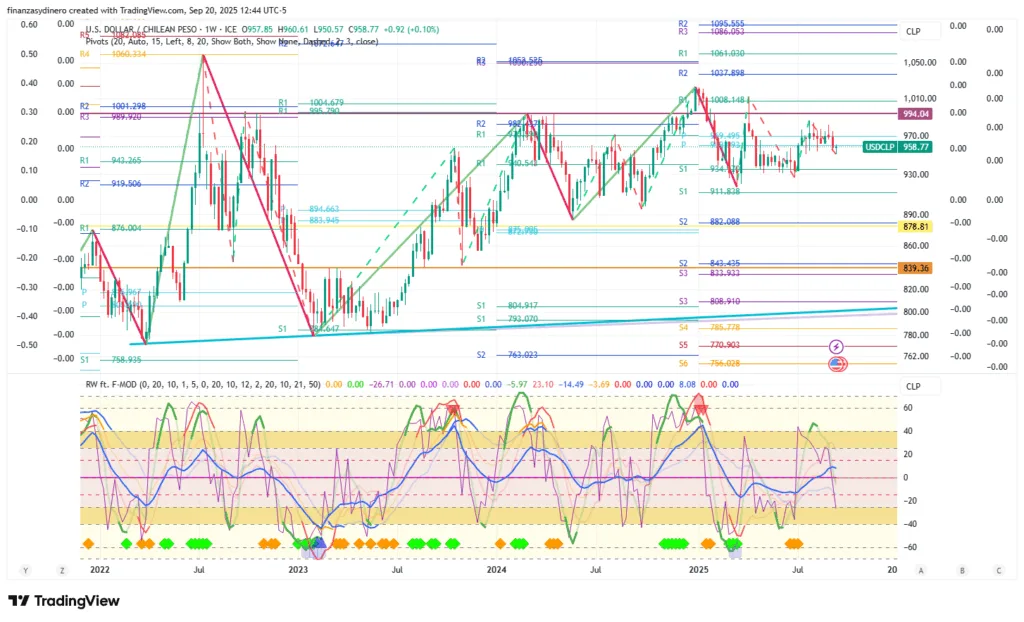Screen dimensions: 1024x622
Task: Click the S4 785.778 pivot label
Action: [709, 327]
